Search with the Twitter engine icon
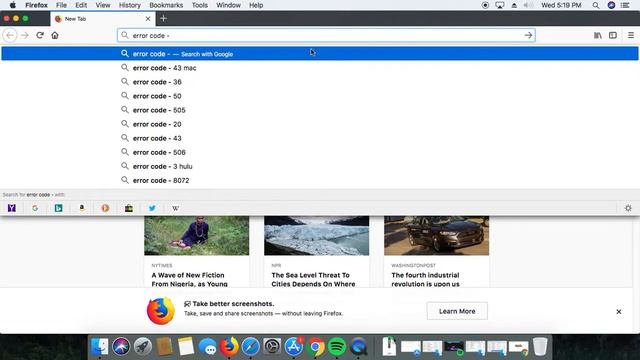Image resolution: width=640 pixels, height=360 pixels. click(x=152, y=208)
